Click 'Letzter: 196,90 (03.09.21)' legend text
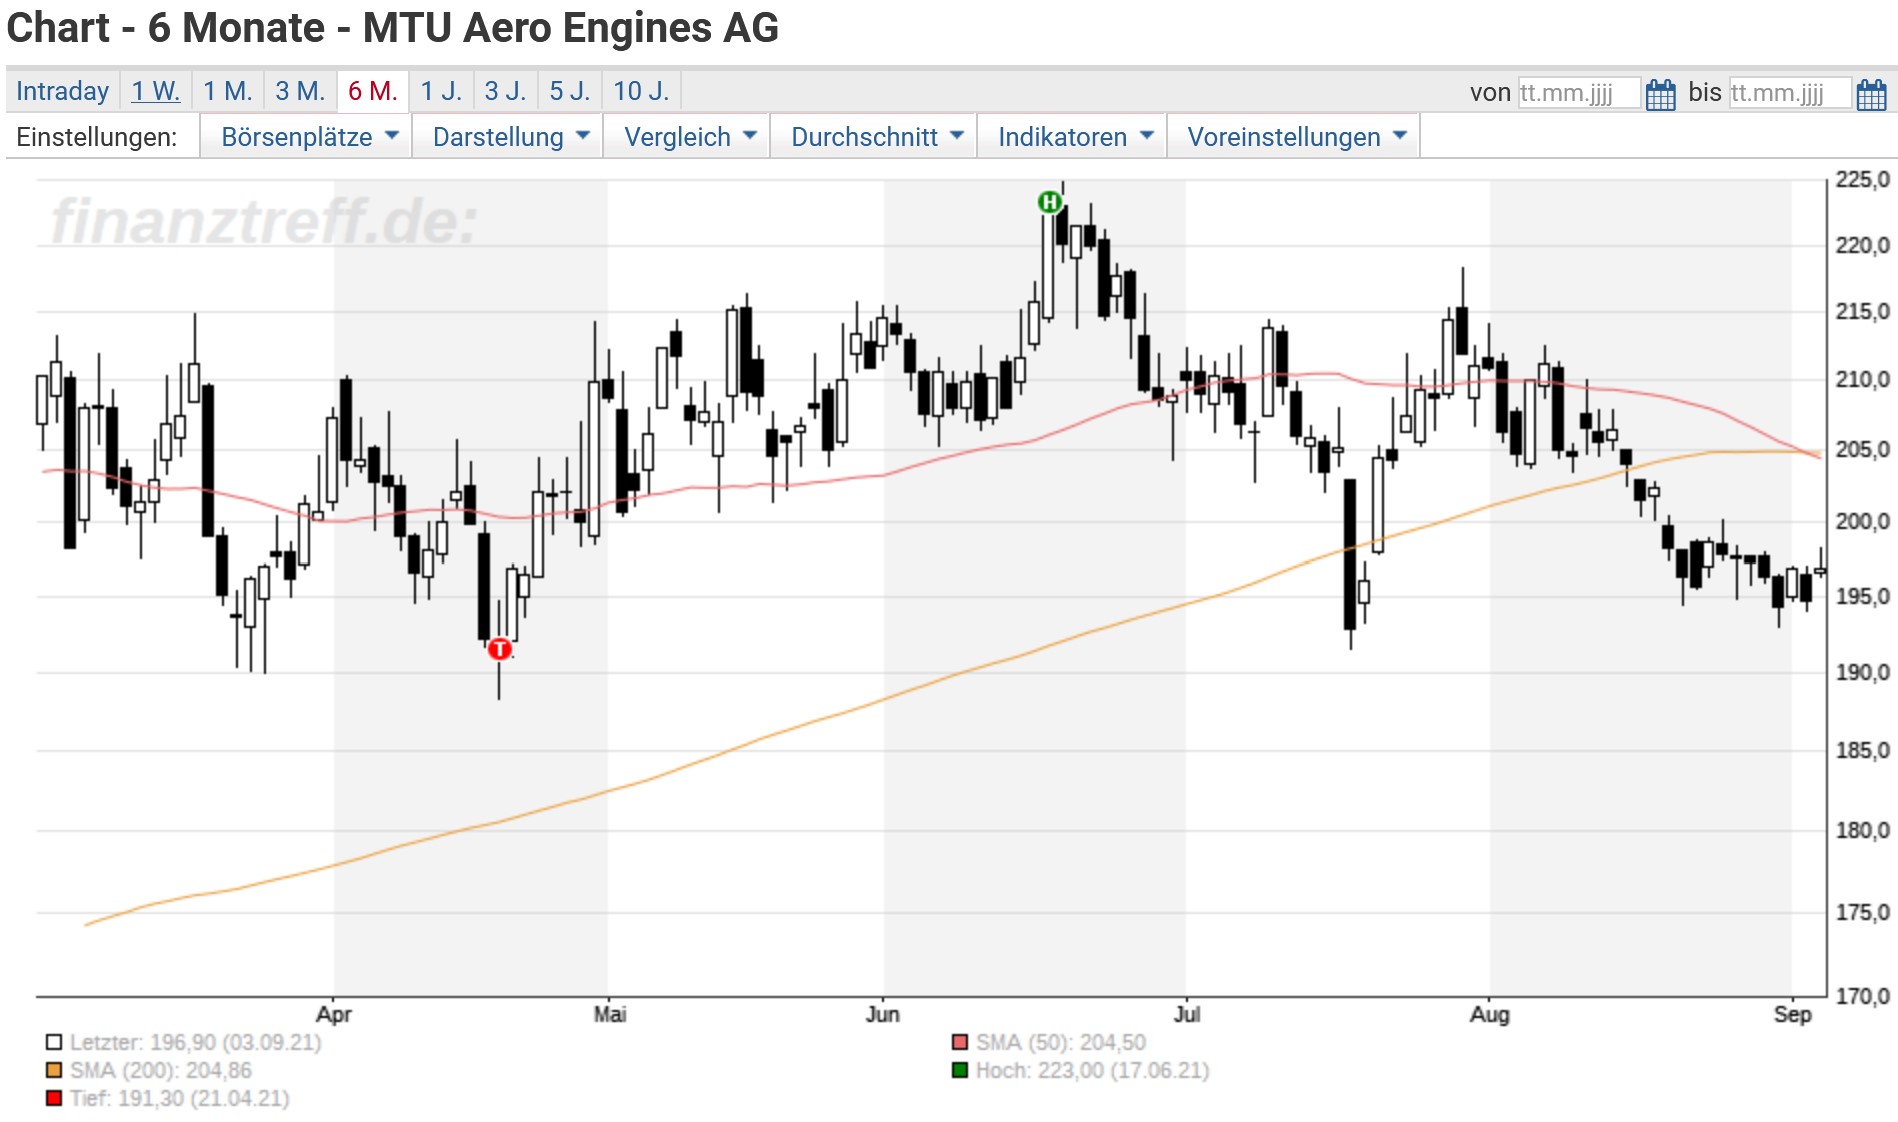The image size is (1898, 1122). (x=196, y=1043)
